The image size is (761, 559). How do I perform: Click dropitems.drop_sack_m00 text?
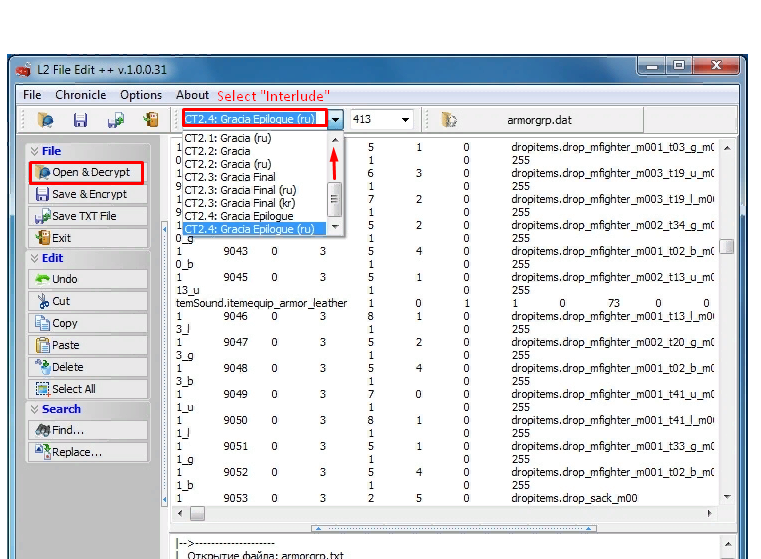(574, 498)
